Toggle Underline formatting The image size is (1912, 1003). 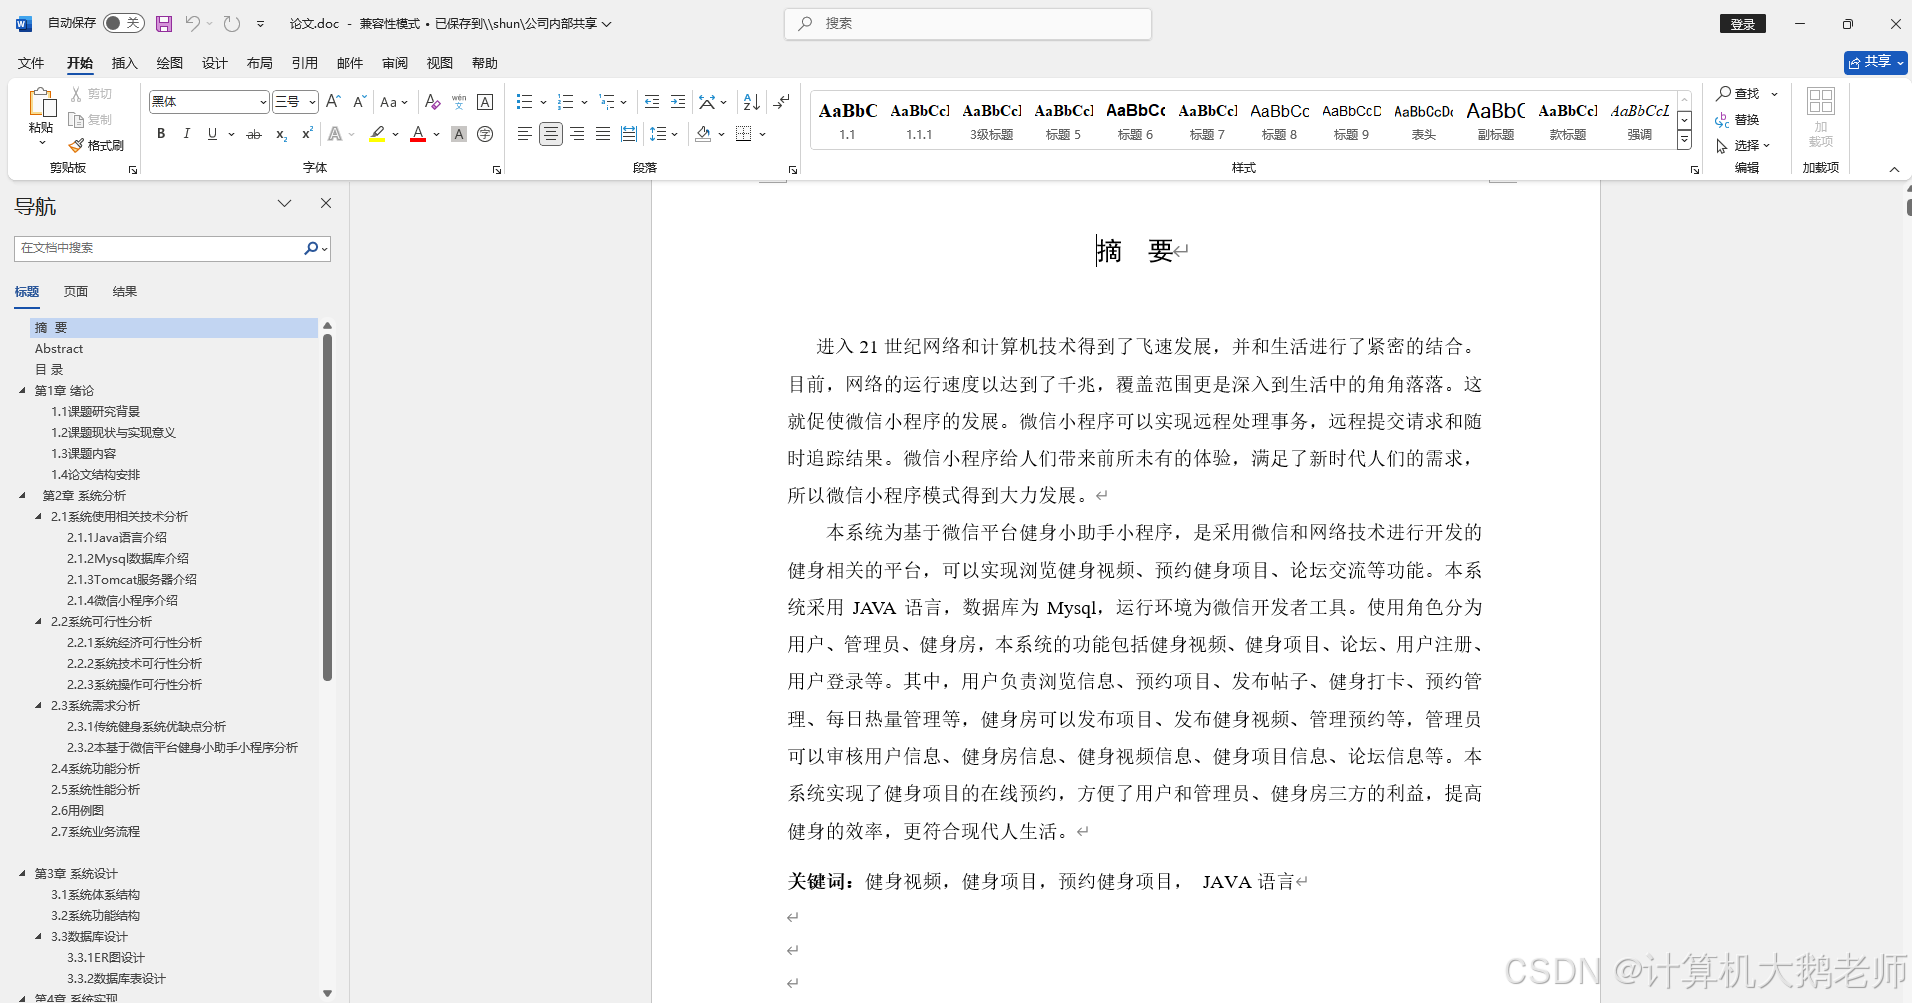(x=212, y=134)
